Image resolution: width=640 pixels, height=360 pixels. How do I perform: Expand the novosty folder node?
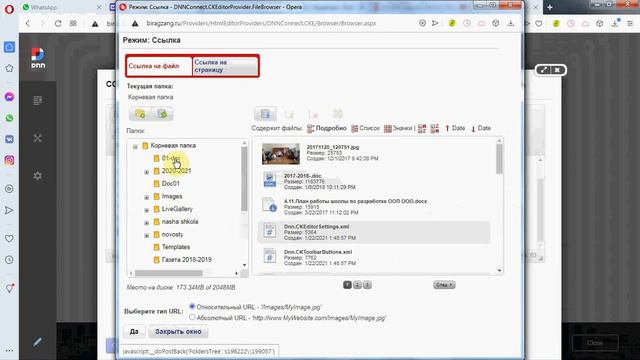click(x=147, y=235)
